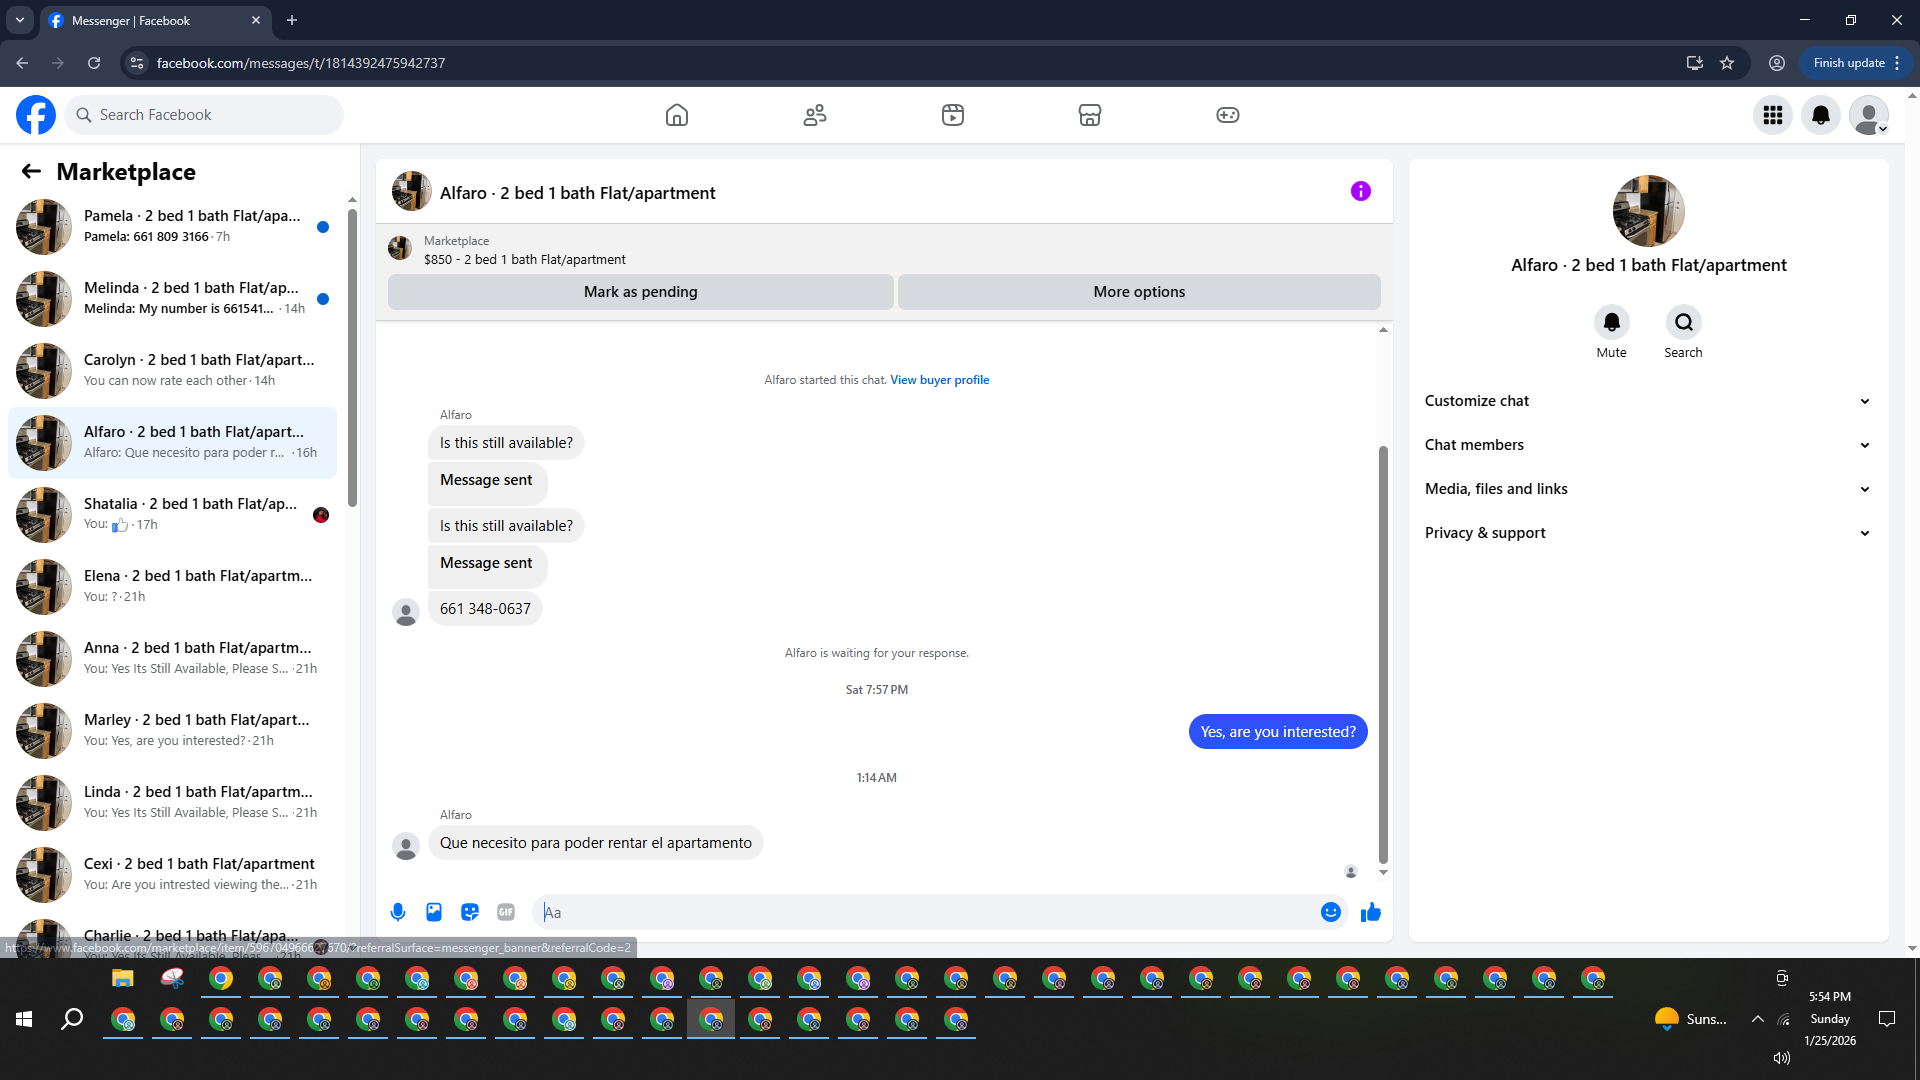Open Shatalia's apartment conversation
Viewport: 1920px width, 1080px height.
(172, 515)
